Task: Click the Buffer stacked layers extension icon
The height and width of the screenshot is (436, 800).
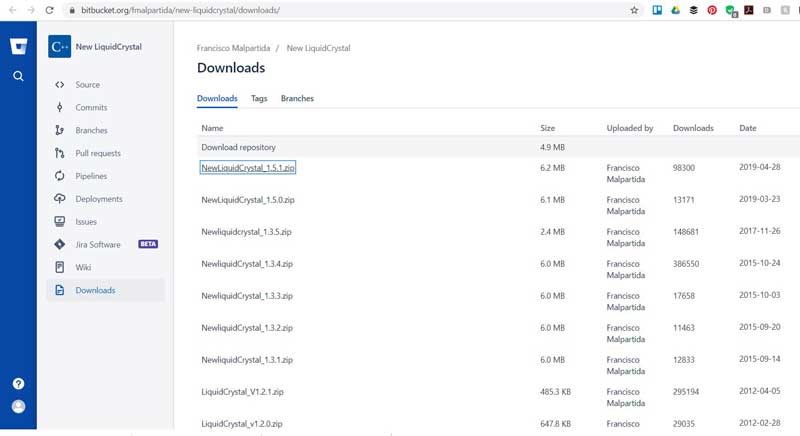Action: point(693,10)
